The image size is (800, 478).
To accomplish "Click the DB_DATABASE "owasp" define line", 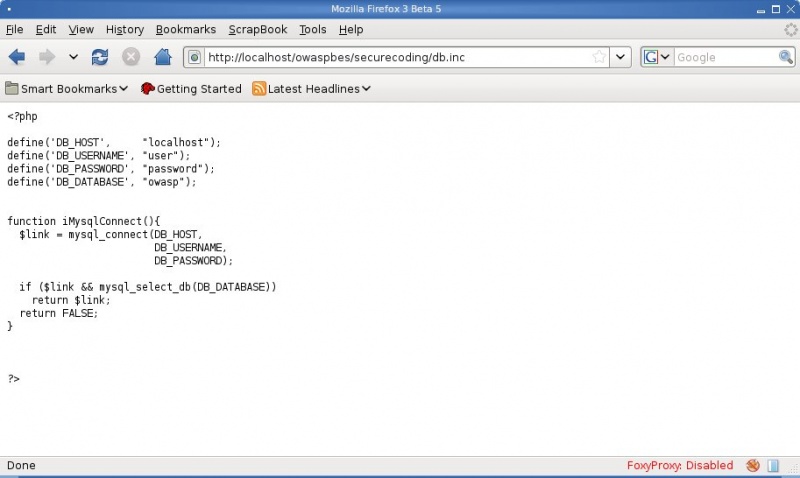I will (x=102, y=182).
